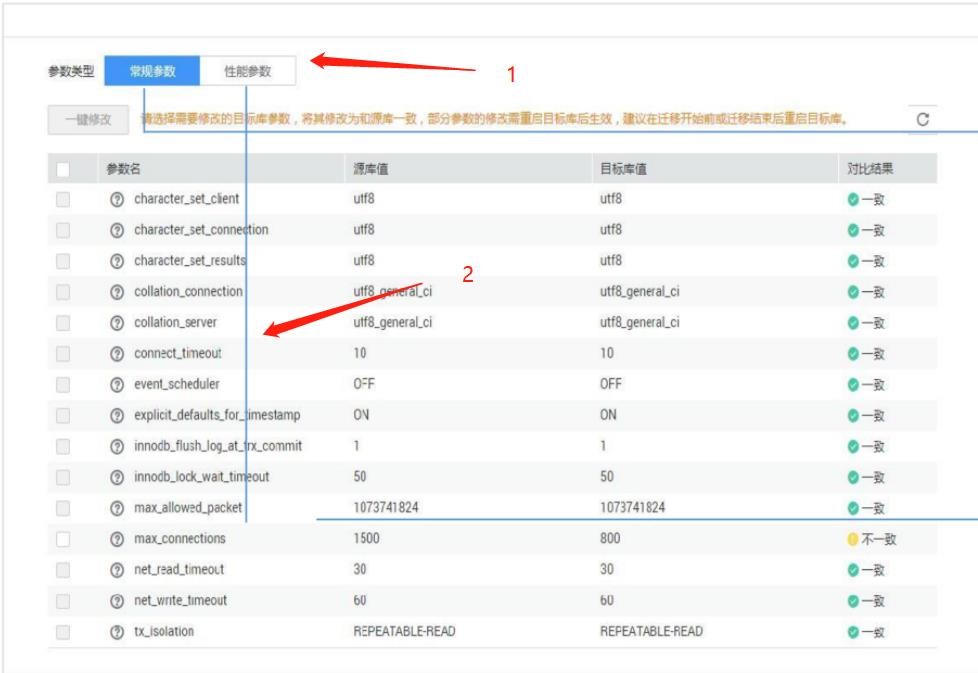Click the 一键修改 button

pos(89,120)
